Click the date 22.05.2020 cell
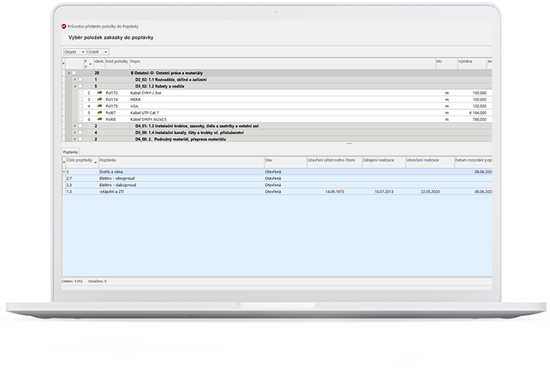Image resolution: width=550 pixels, height=382 pixels. (x=430, y=192)
